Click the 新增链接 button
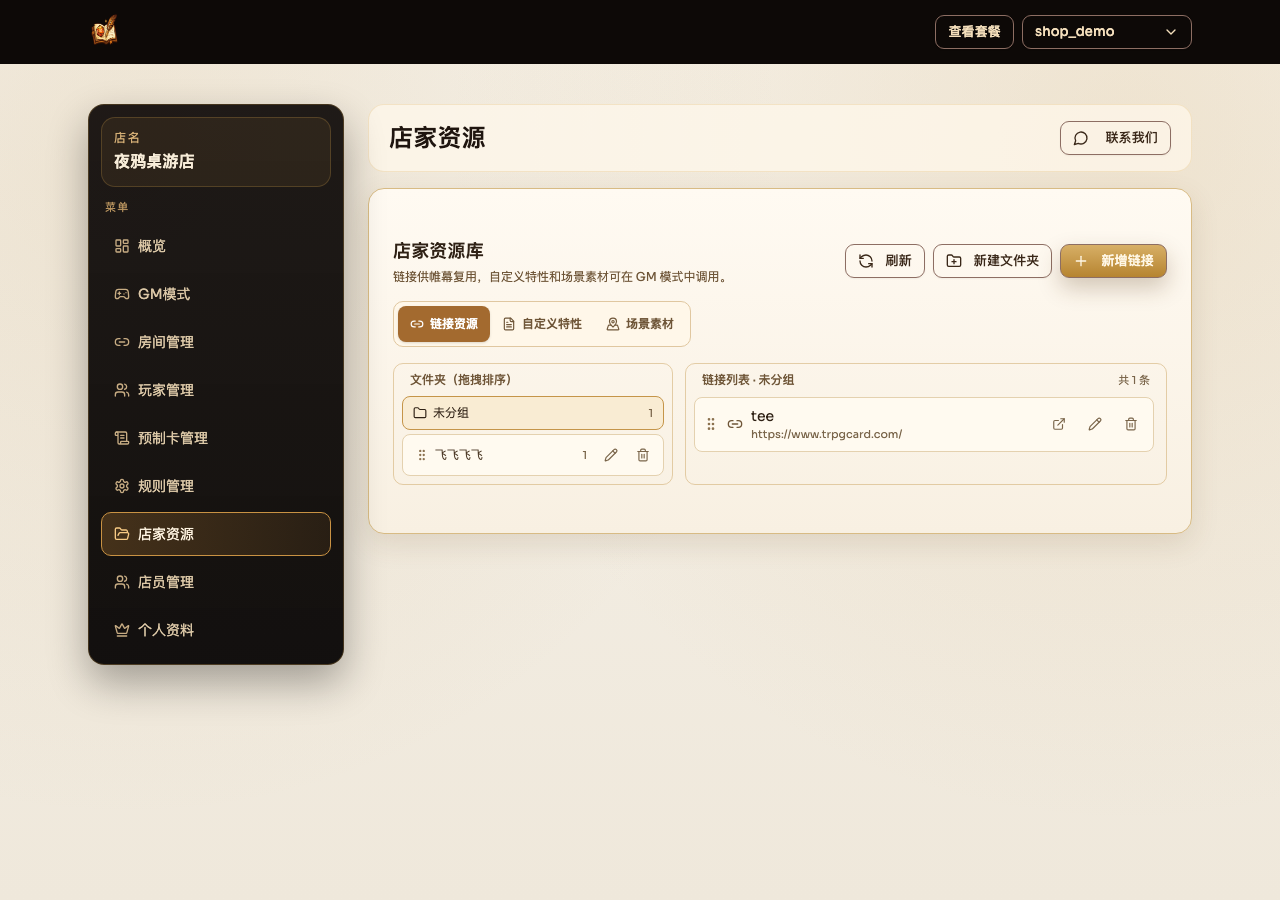 point(1113,261)
